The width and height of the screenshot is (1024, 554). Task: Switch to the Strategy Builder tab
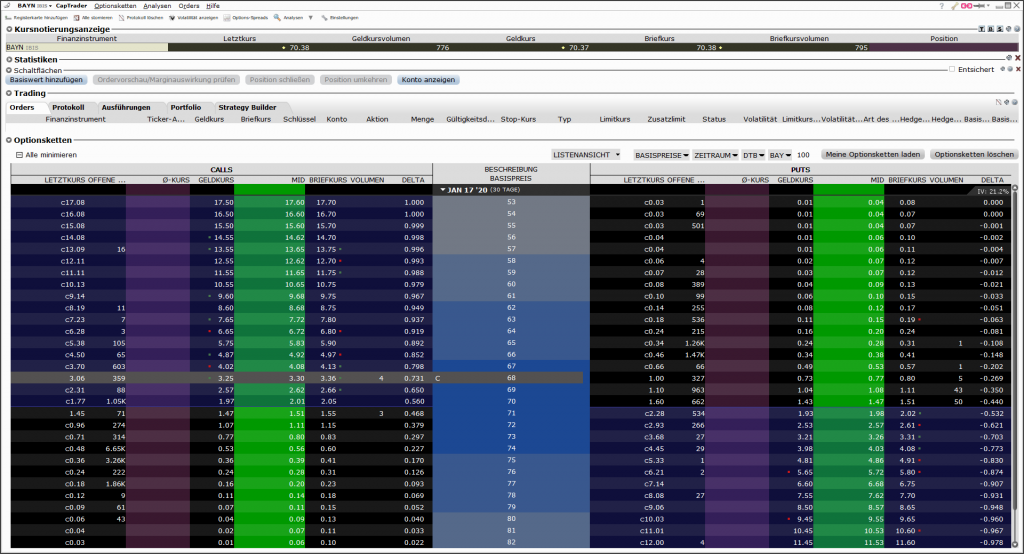247,107
